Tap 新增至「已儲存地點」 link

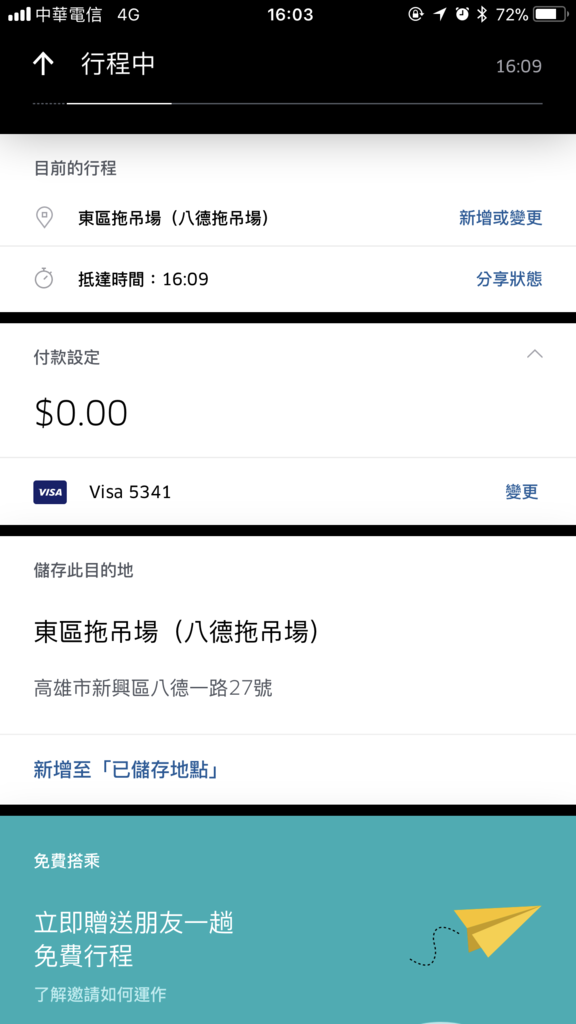click(126, 770)
